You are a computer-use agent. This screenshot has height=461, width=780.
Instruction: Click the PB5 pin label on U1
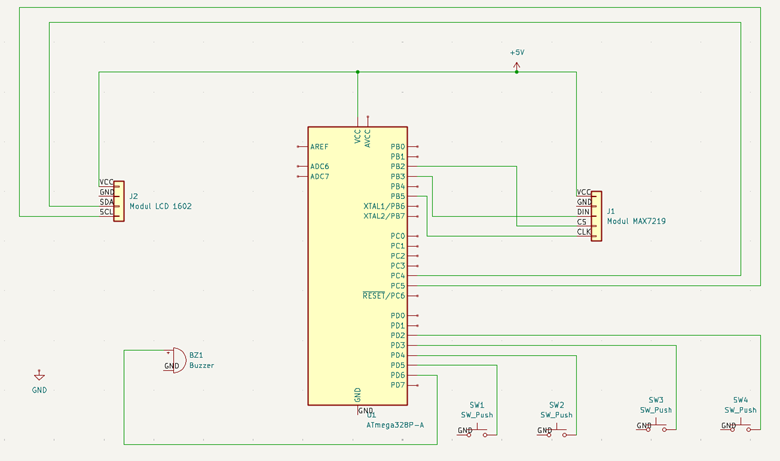coord(398,196)
